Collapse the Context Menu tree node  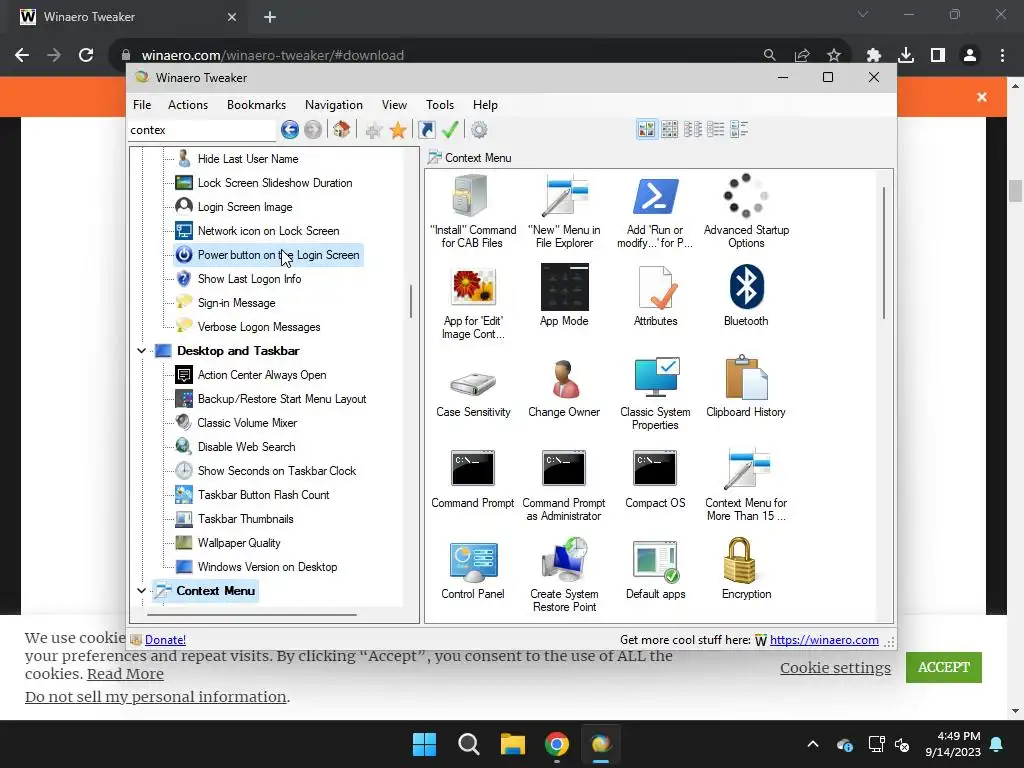[141, 590]
